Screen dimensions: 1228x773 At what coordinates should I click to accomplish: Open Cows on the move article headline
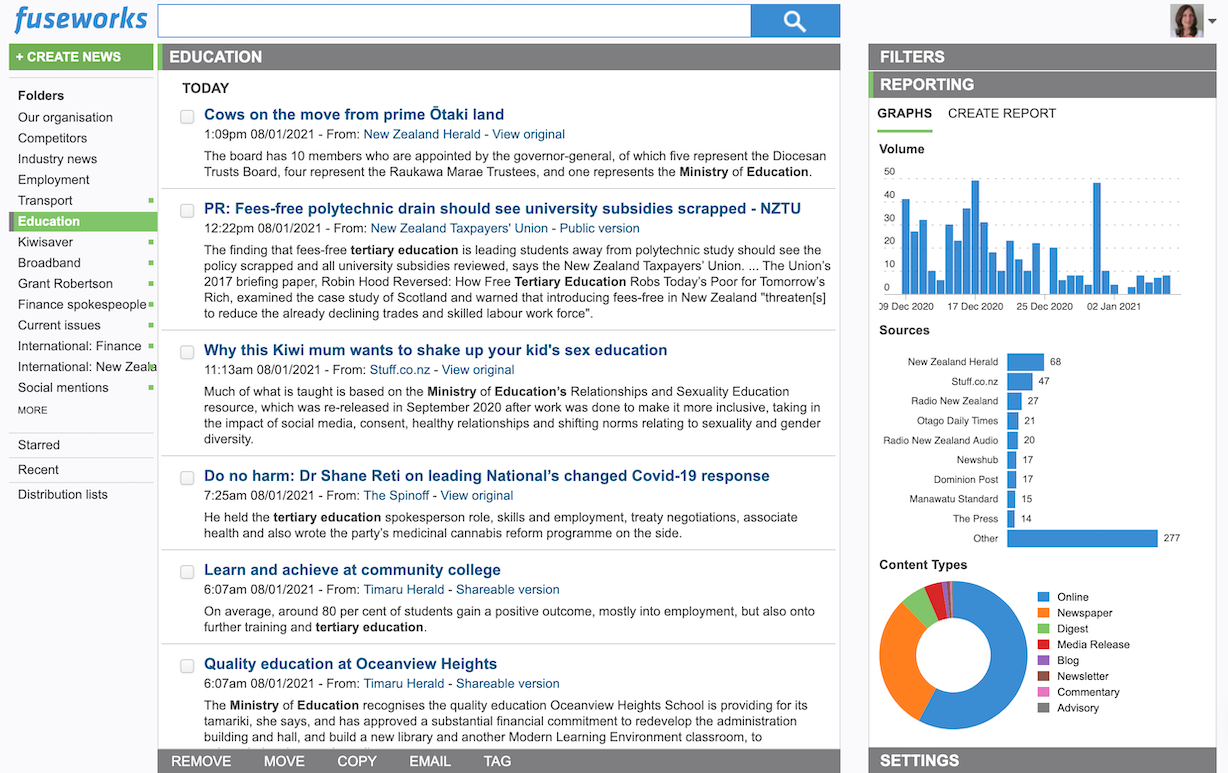[354, 115]
